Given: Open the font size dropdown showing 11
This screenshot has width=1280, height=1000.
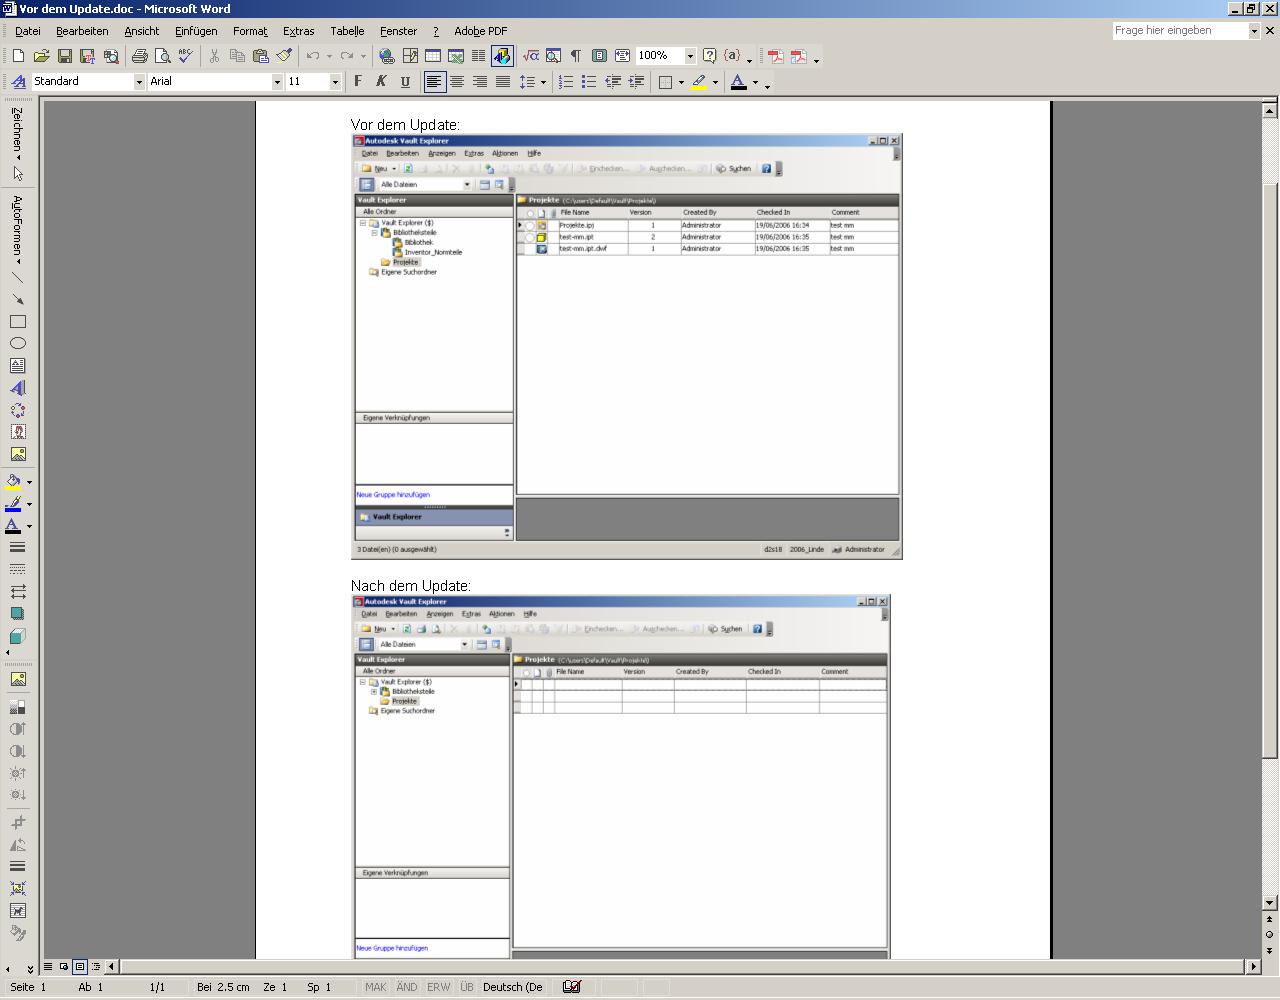Looking at the screenshot, I should tap(335, 82).
